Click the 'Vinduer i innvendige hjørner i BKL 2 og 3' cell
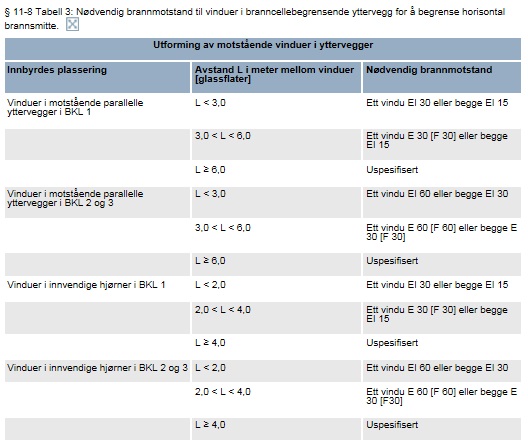Image resolution: width=528 pixels, height=445 pixels. (x=97, y=368)
